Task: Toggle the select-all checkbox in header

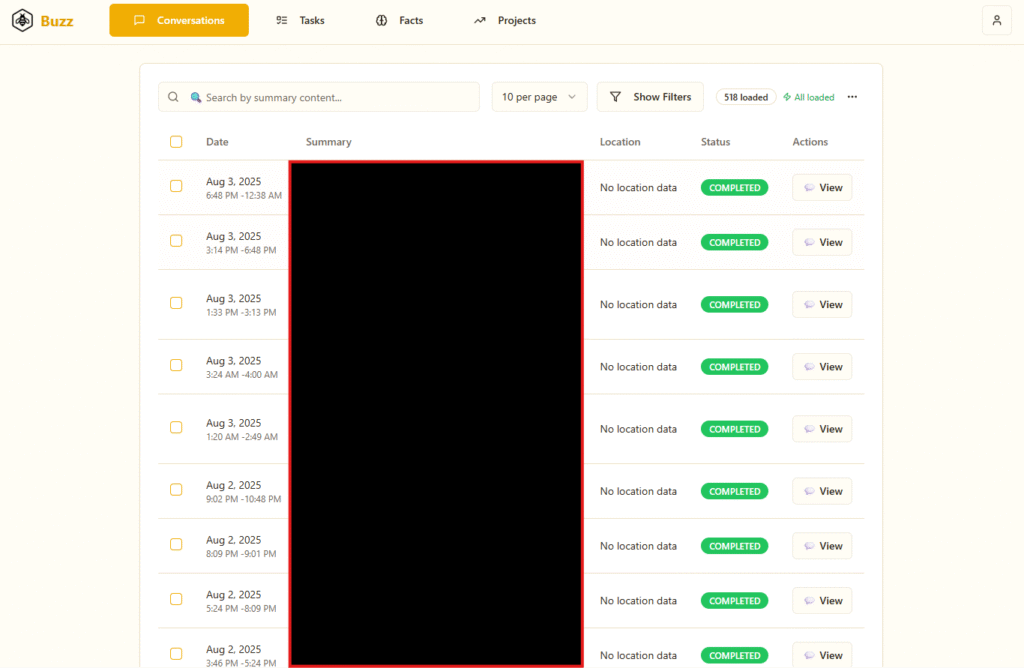Action: [x=176, y=142]
